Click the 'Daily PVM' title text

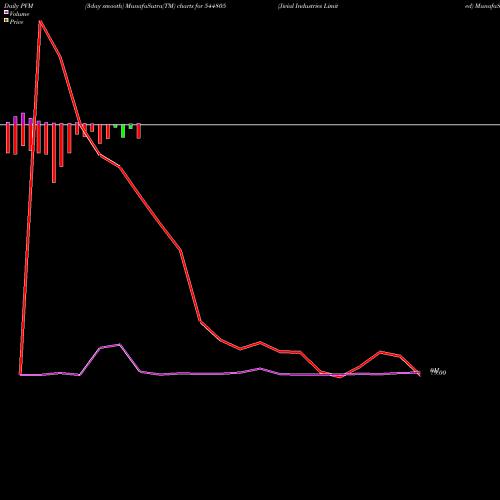(19, 6)
